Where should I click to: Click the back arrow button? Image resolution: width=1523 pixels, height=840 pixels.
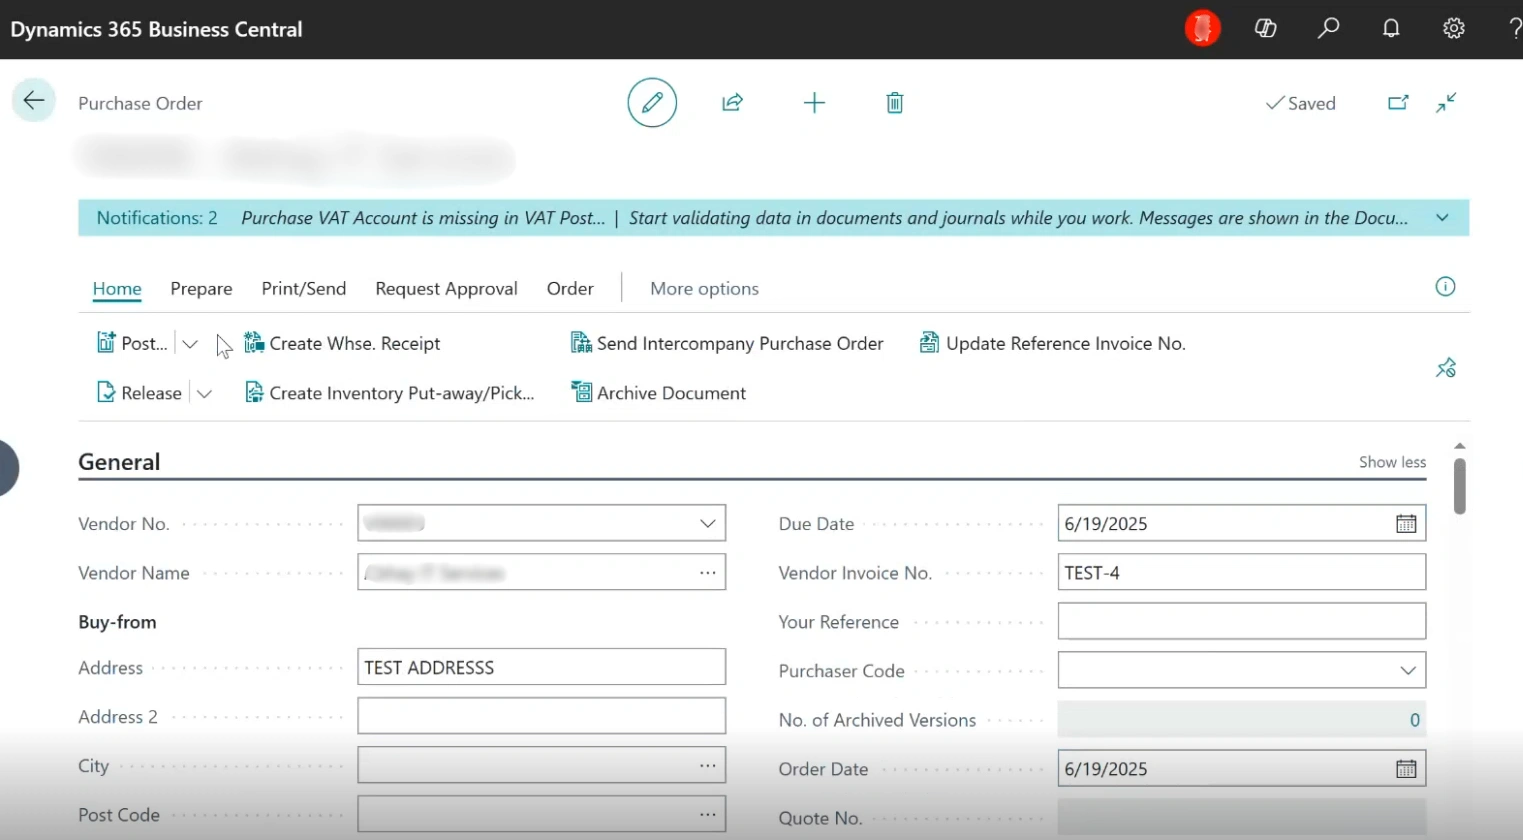34,101
